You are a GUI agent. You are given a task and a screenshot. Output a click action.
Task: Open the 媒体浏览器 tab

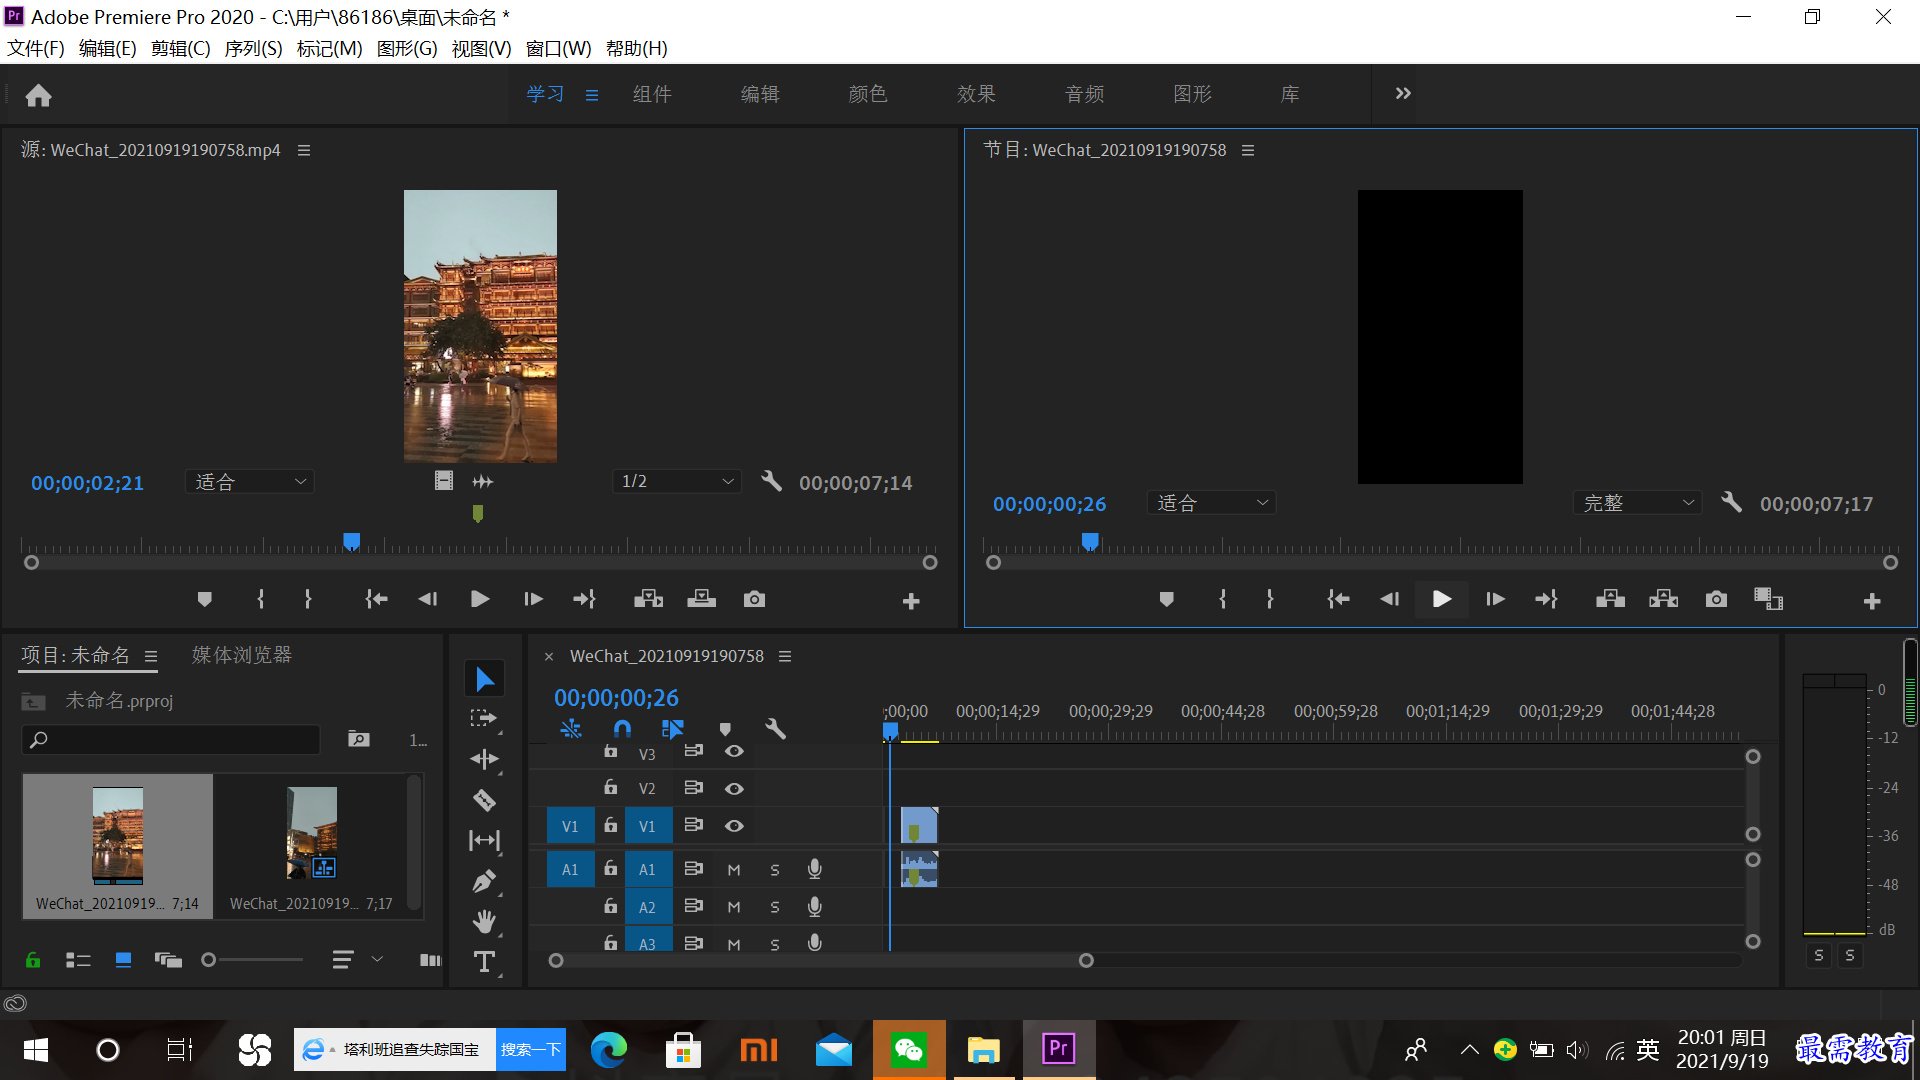[242, 655]
